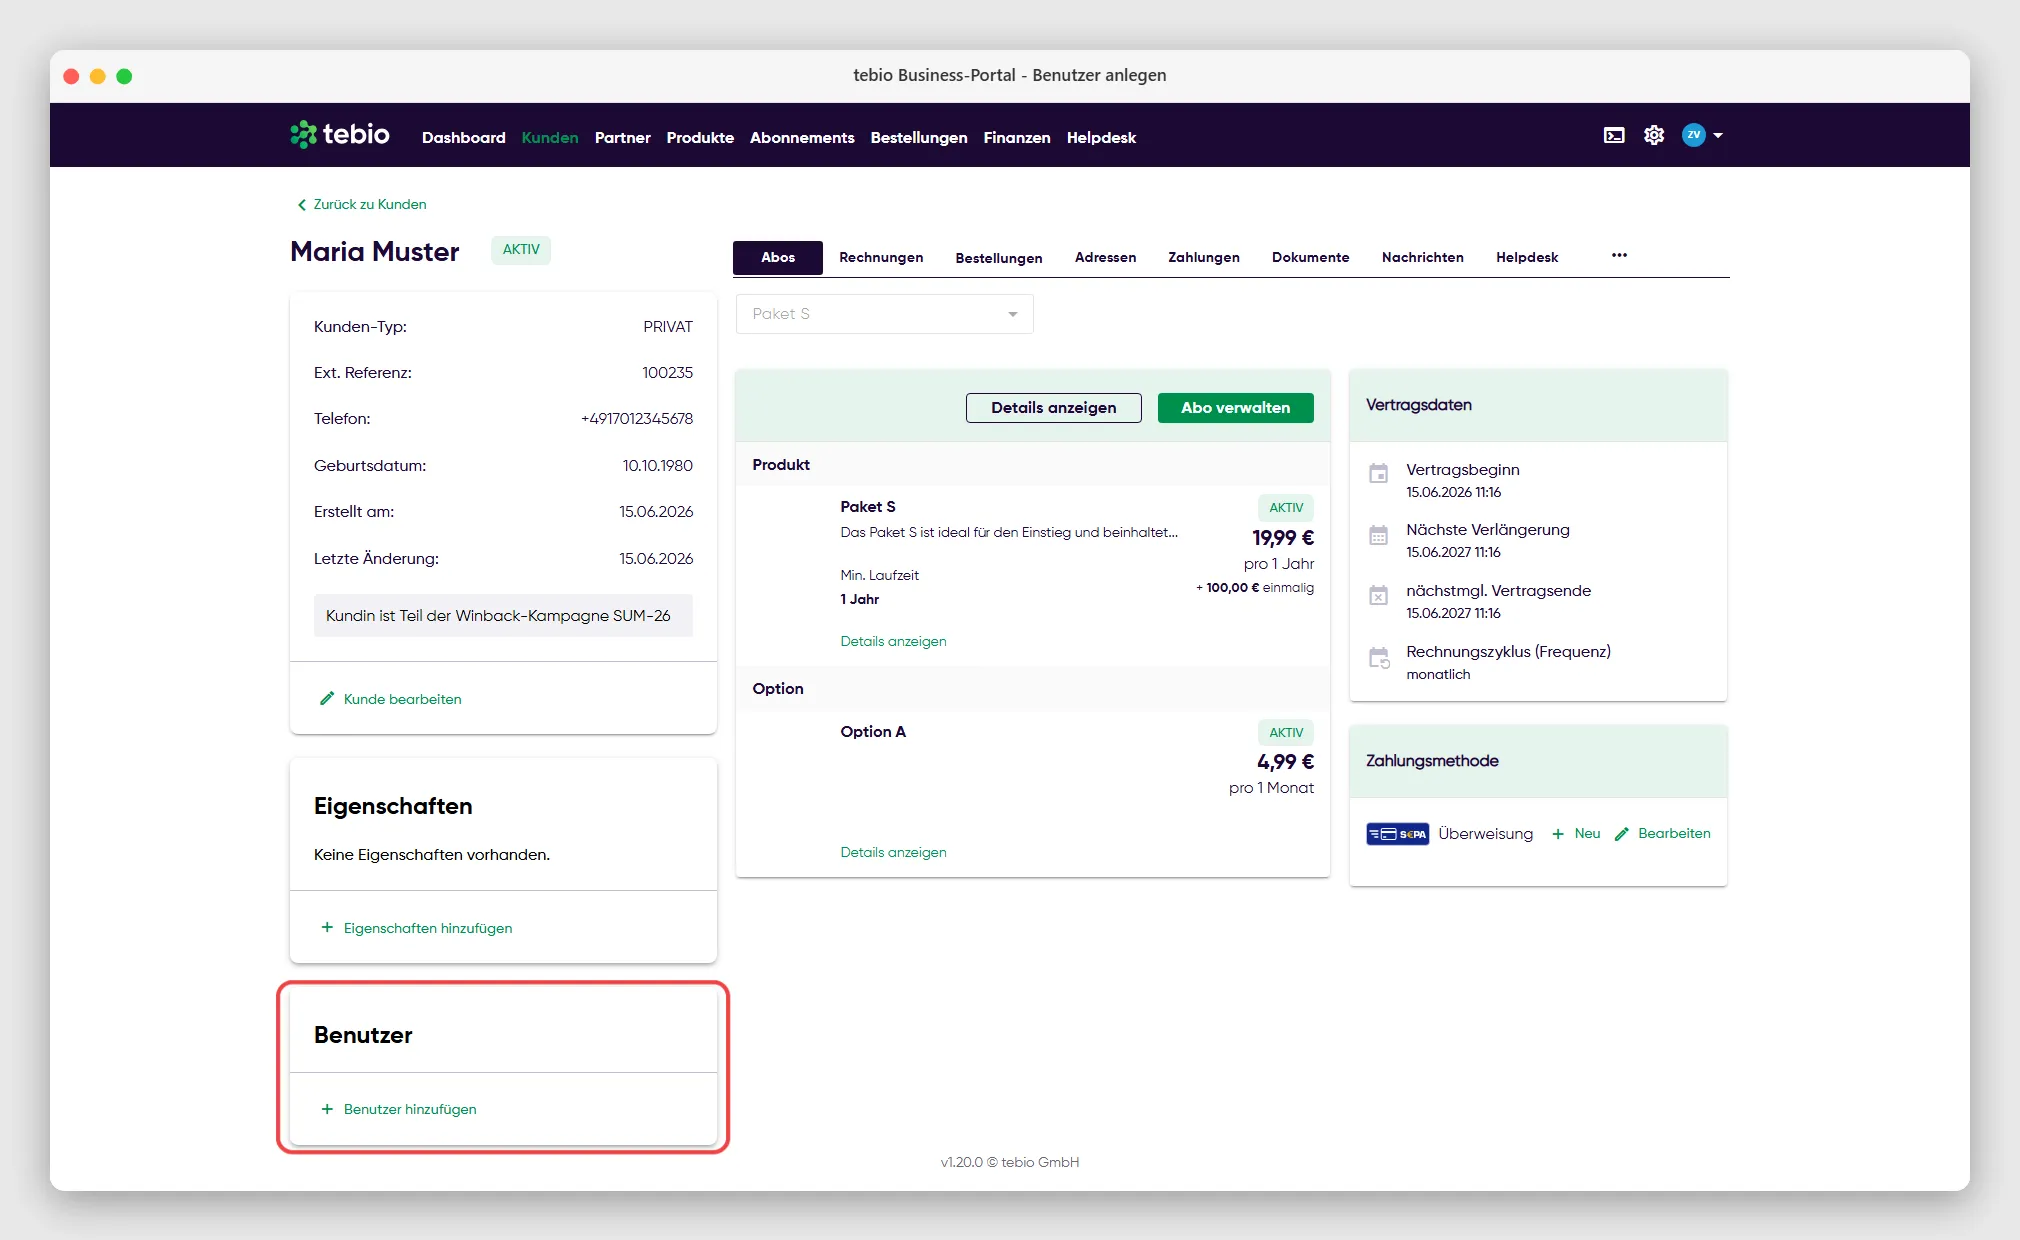
Task: Open Helpdesk in the top navigation
Action: (1101, 137)
